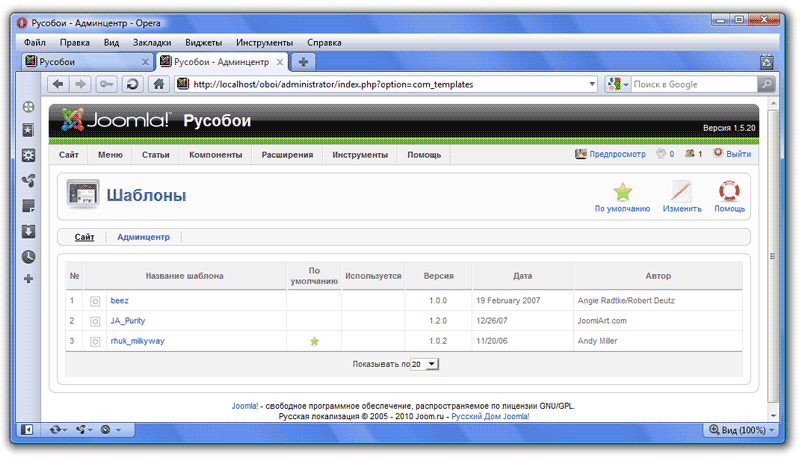Click the green star 'По умолчанию' toolbar icon

(x=622, y=192)
